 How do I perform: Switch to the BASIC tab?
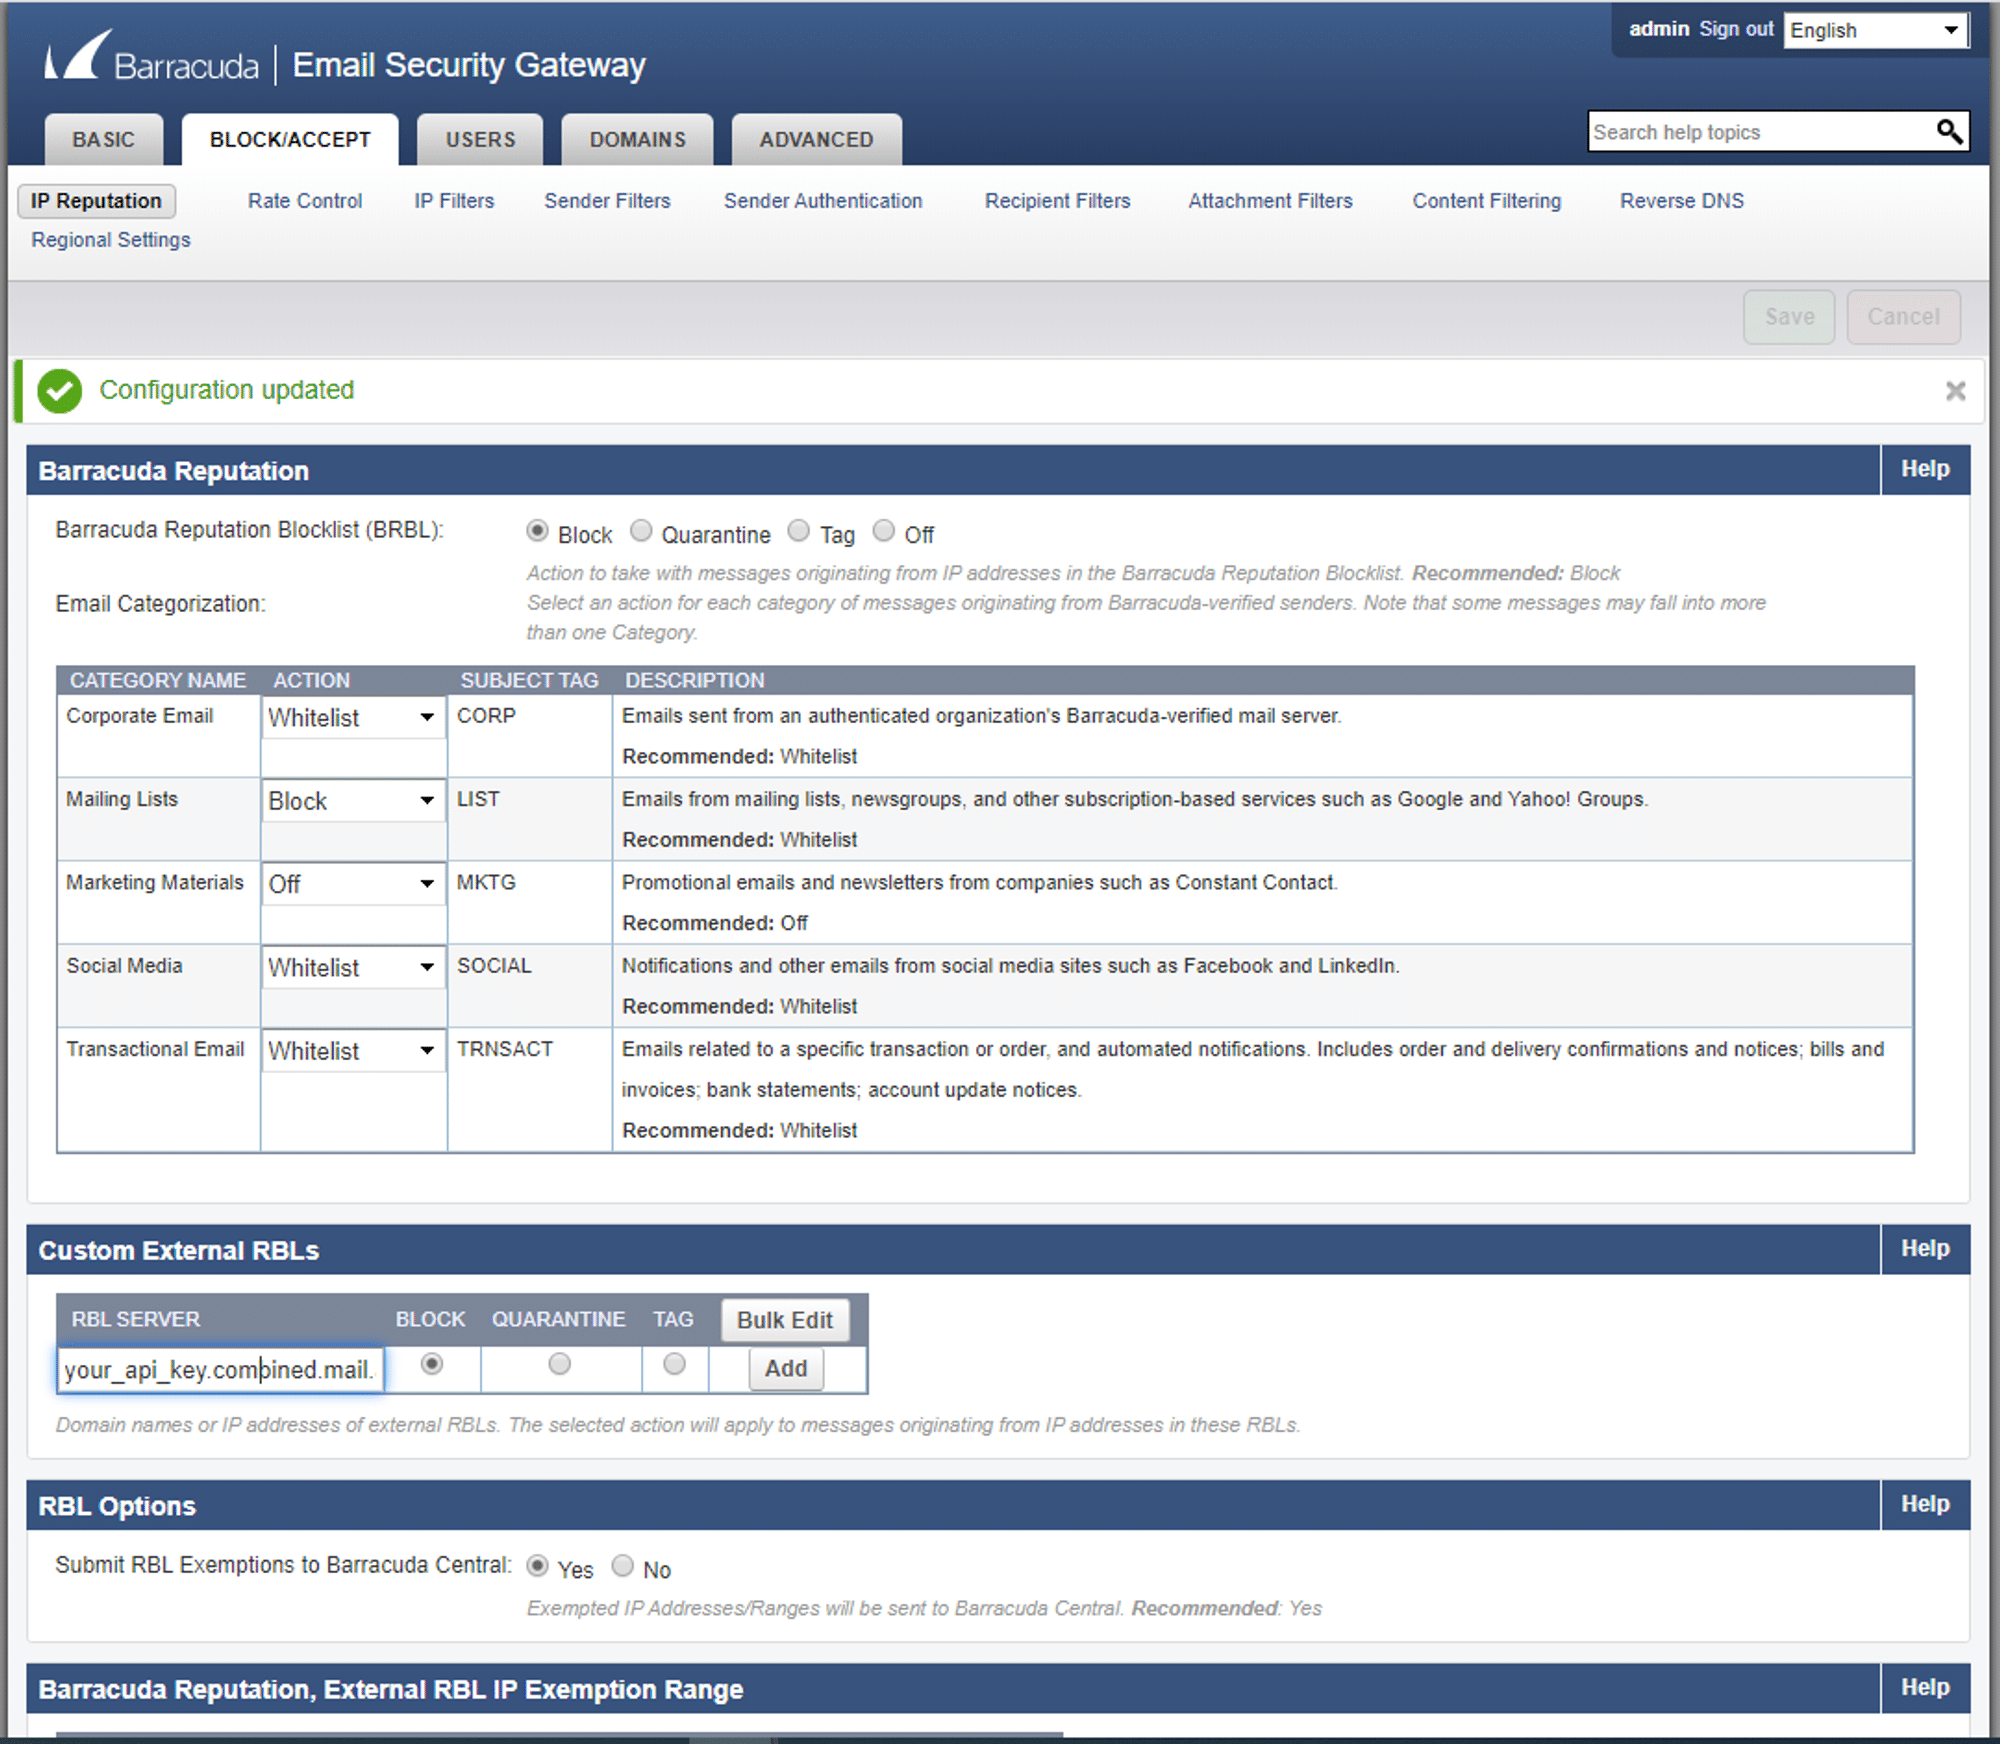pos(103,140)
